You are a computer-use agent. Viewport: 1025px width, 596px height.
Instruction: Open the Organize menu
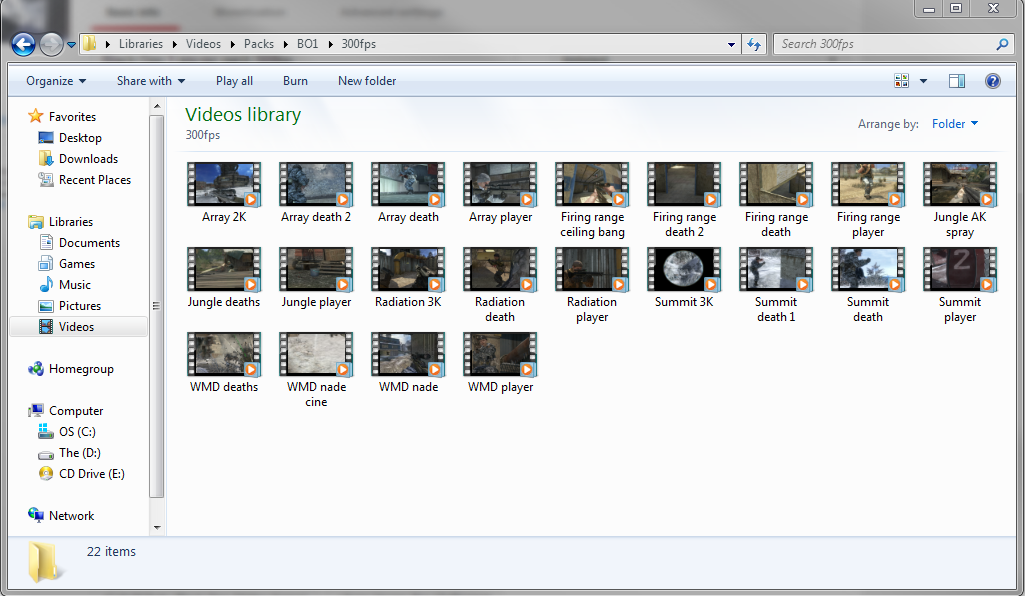point(56,81)
